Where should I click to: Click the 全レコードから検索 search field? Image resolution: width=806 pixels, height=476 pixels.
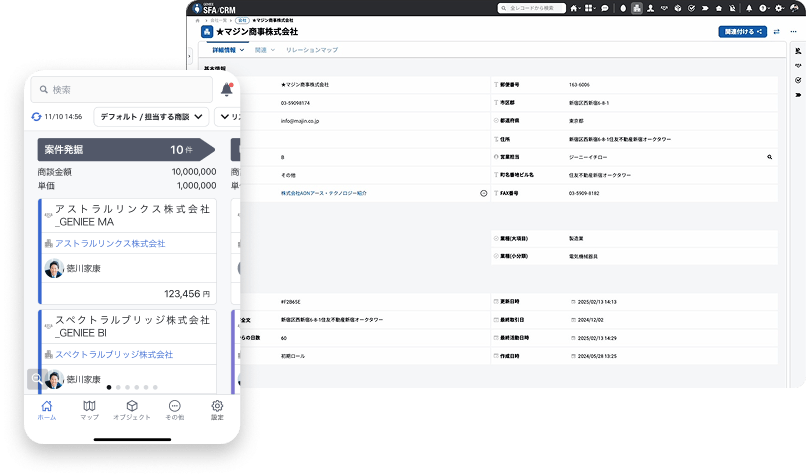532,8
